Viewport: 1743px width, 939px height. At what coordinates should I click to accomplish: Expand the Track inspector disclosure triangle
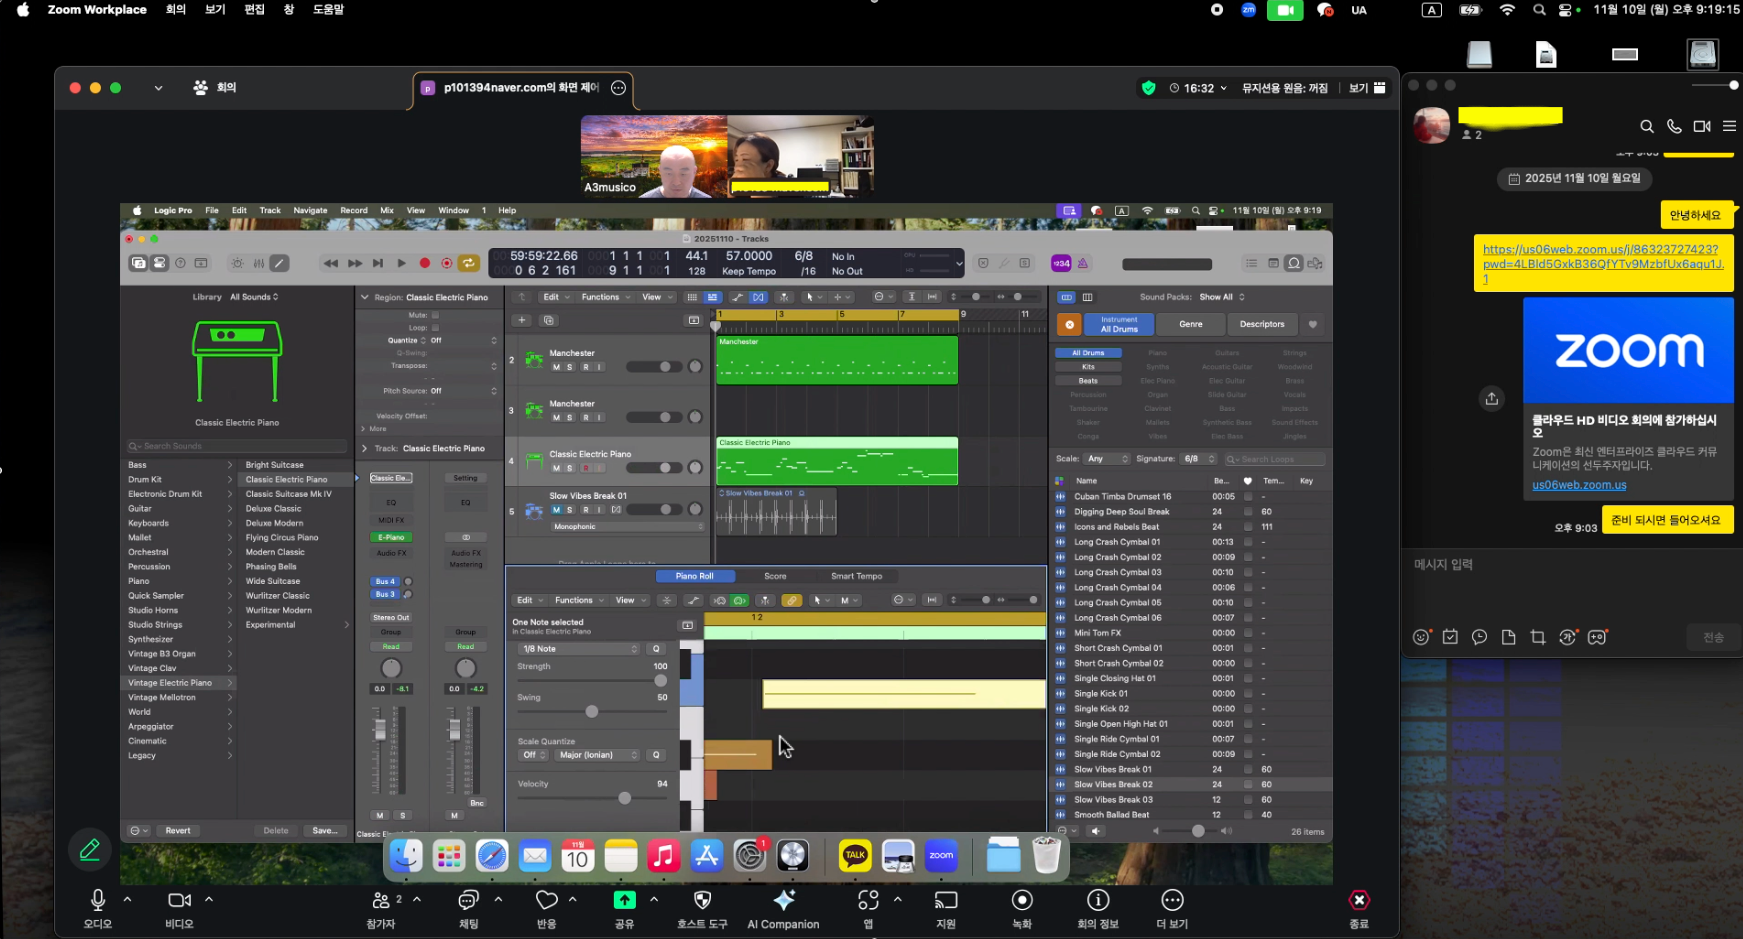pyautogui.click(x=364, y=448)
